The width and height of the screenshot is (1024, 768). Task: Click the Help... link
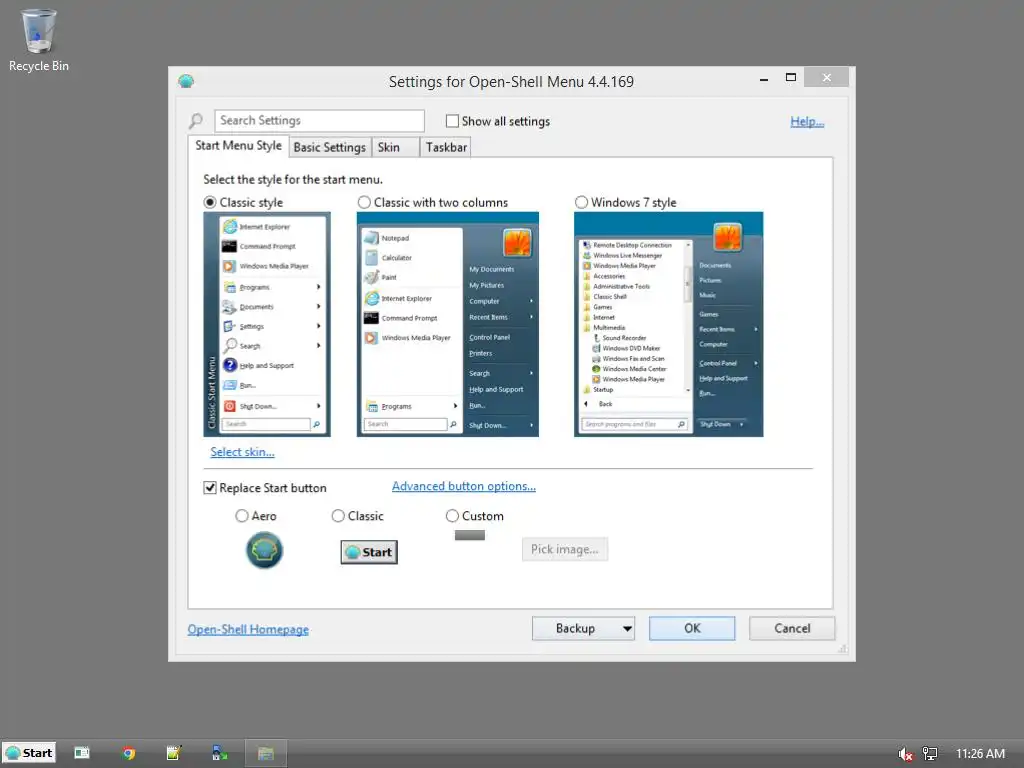point(807,121)
